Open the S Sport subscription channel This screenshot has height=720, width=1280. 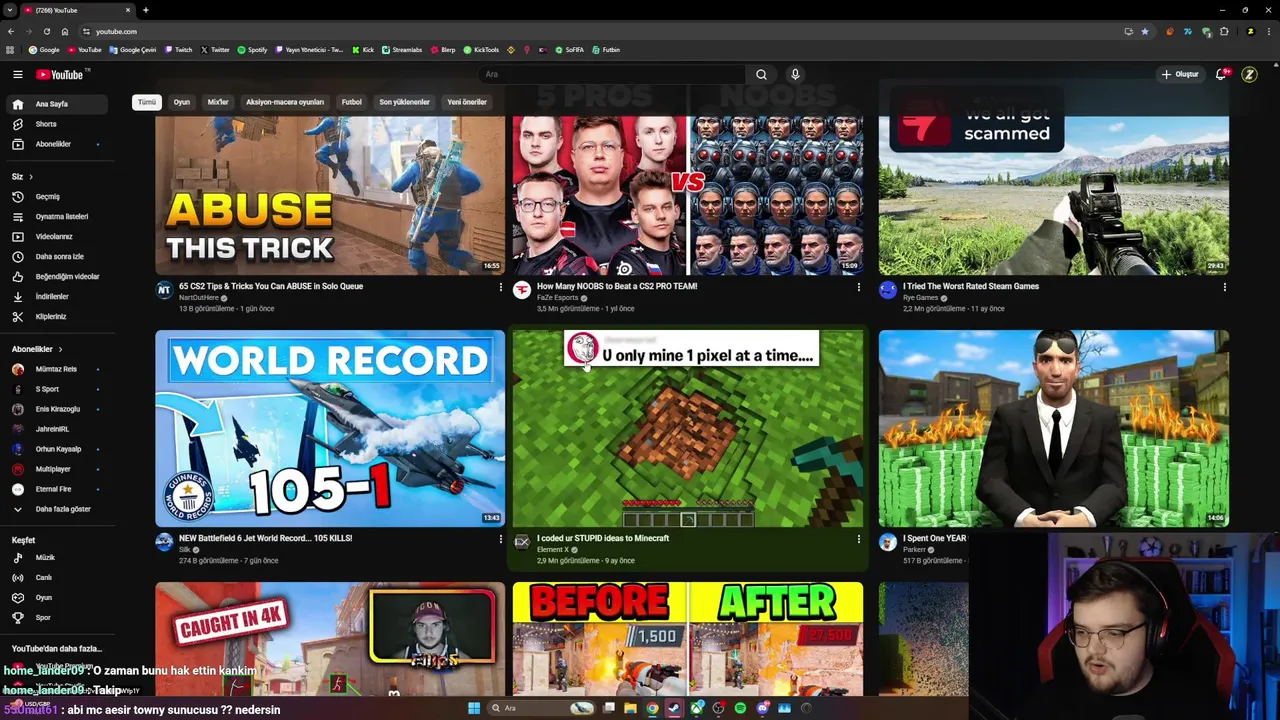58,389
